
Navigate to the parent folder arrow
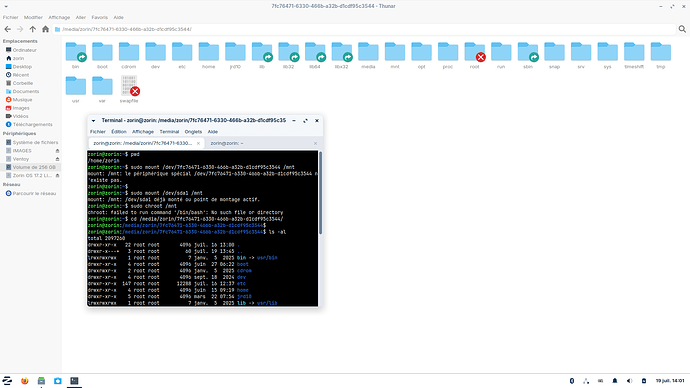33,29
